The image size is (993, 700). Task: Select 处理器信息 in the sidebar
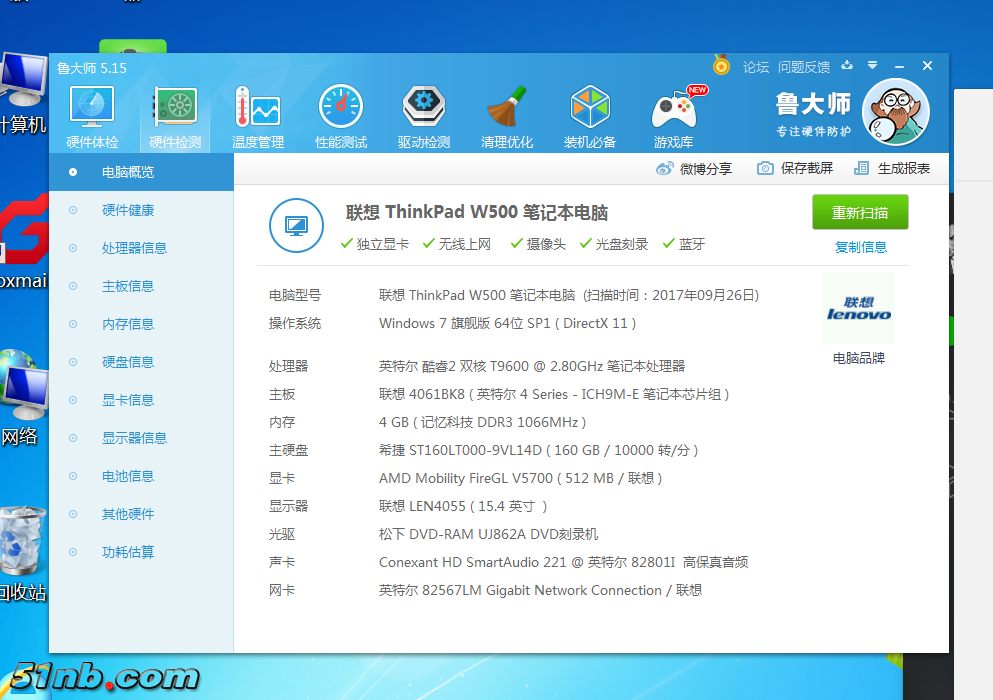134,248
